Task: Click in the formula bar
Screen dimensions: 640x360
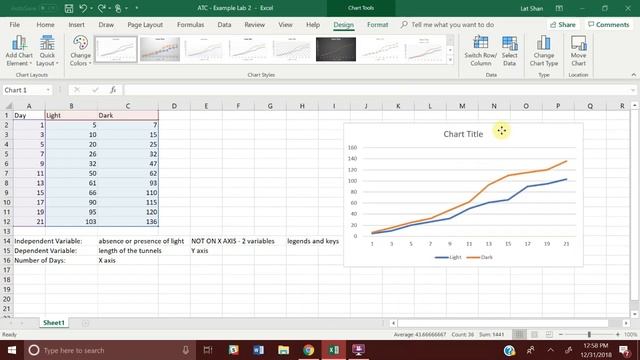Action: coord(376,90)
